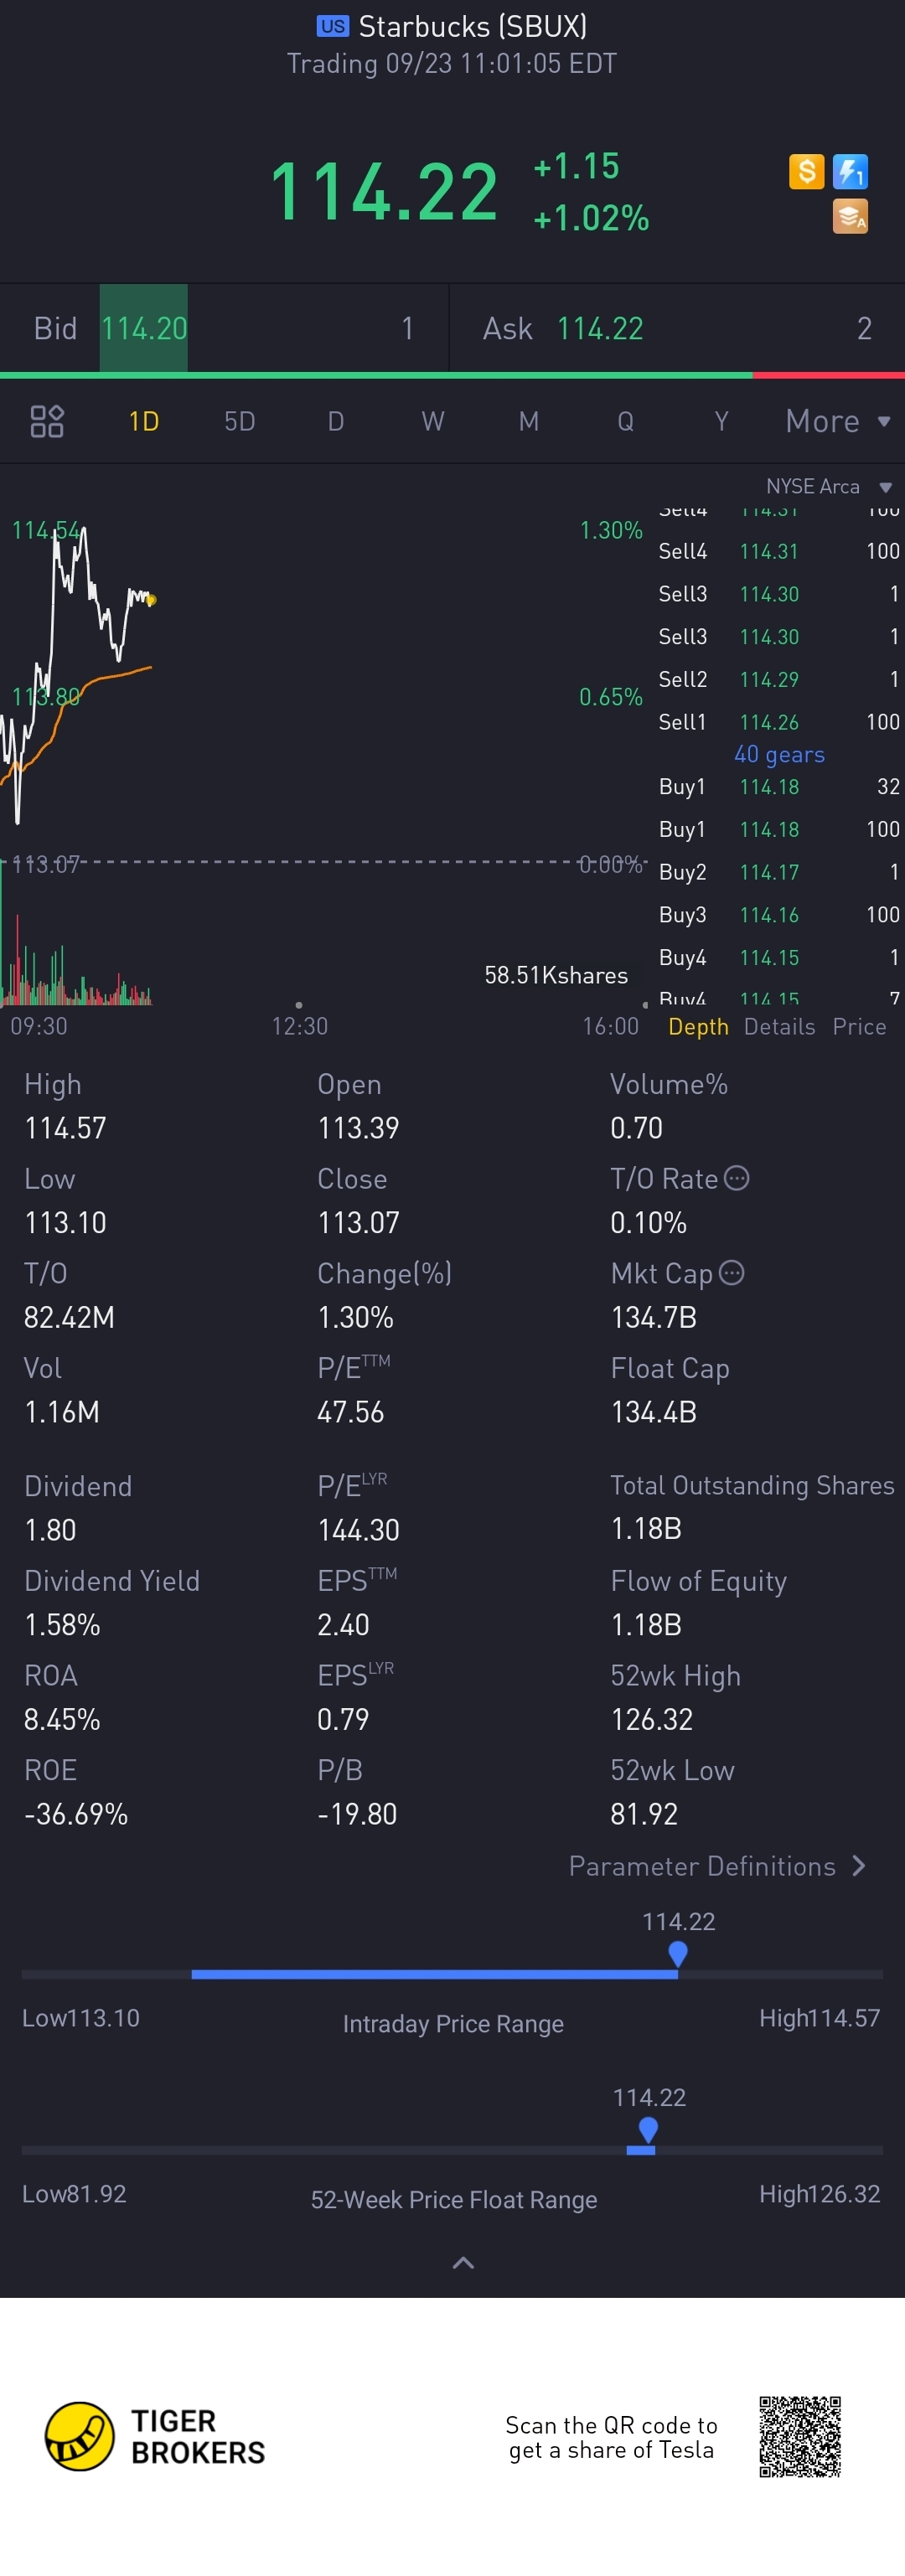Tap the Mkt Cap info icon

(732, 1272)
